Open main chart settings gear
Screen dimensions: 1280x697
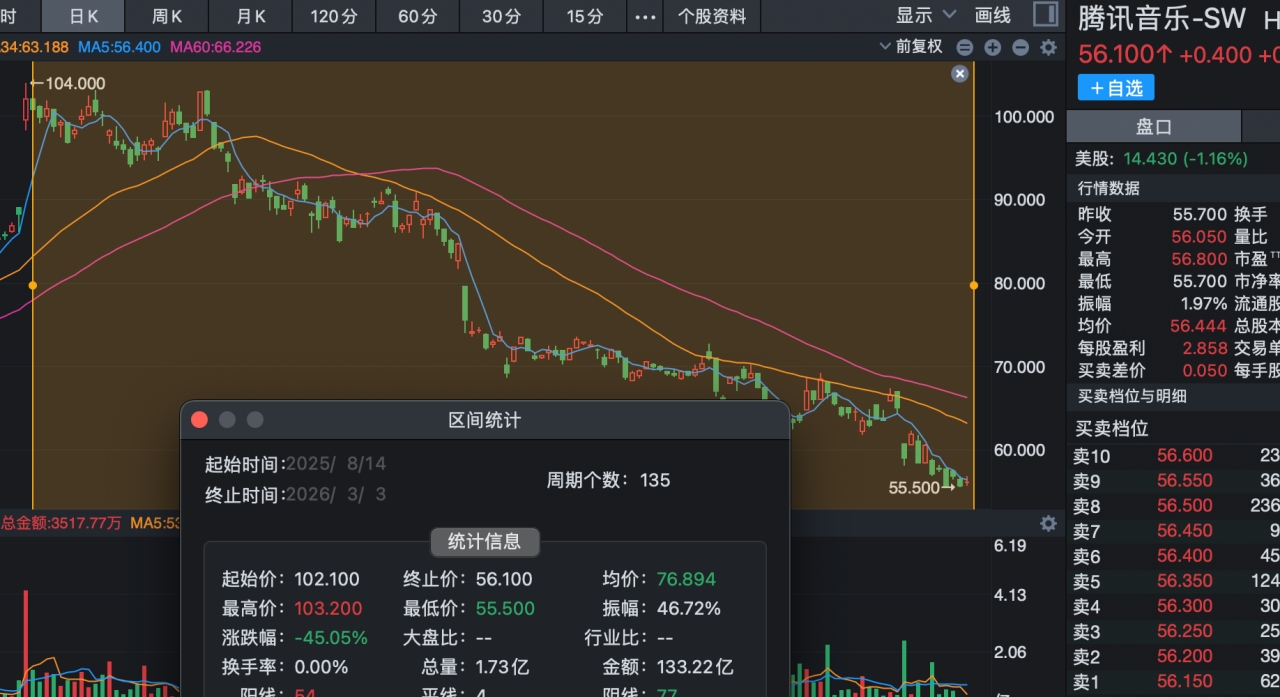pos(1048,47)
